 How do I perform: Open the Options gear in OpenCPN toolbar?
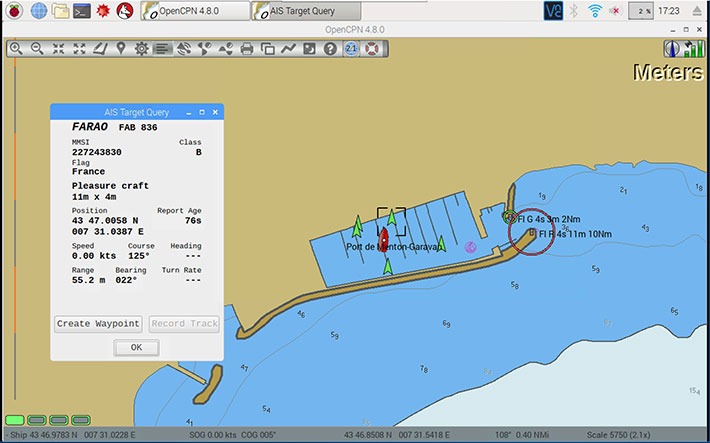[x=142, y=48]
